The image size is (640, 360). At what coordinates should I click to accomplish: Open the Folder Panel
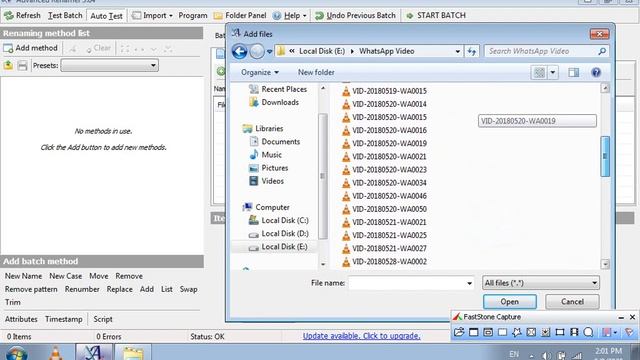point(240,16)
